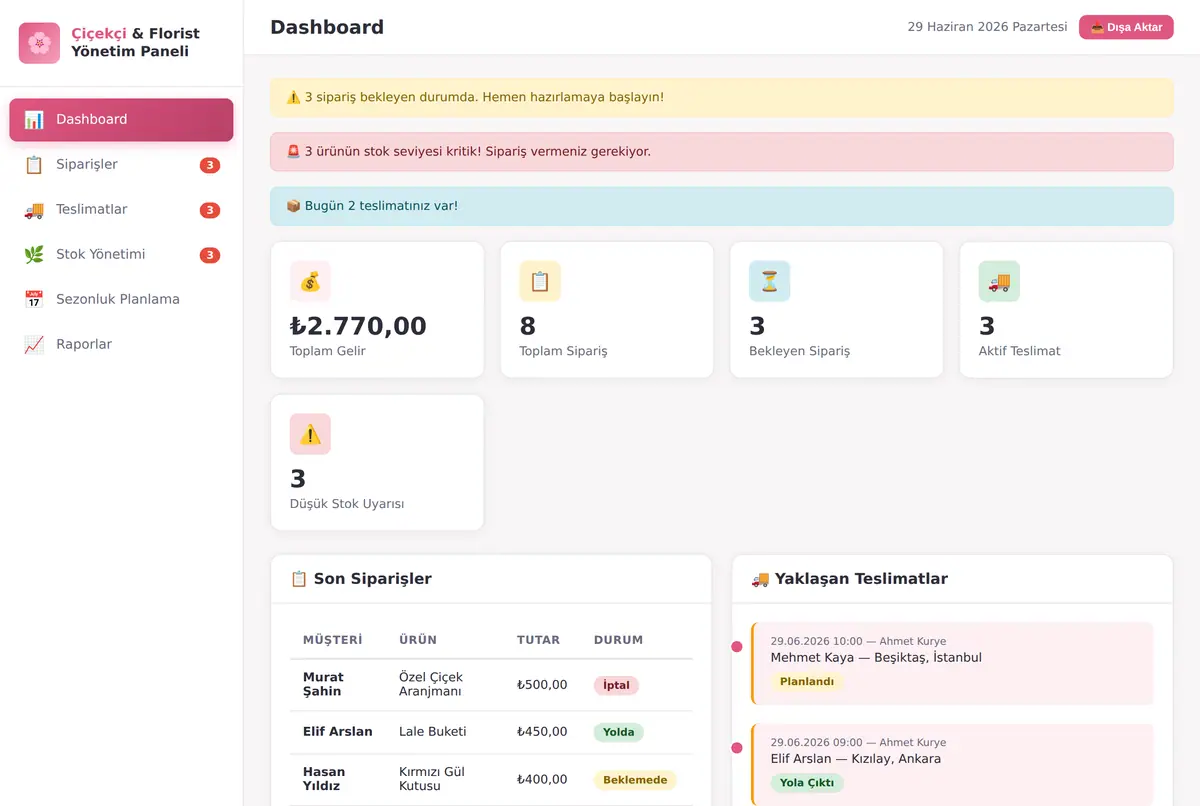
Task: Click the Yola Çıktı delivery status badge
Action: pos(807,783)
